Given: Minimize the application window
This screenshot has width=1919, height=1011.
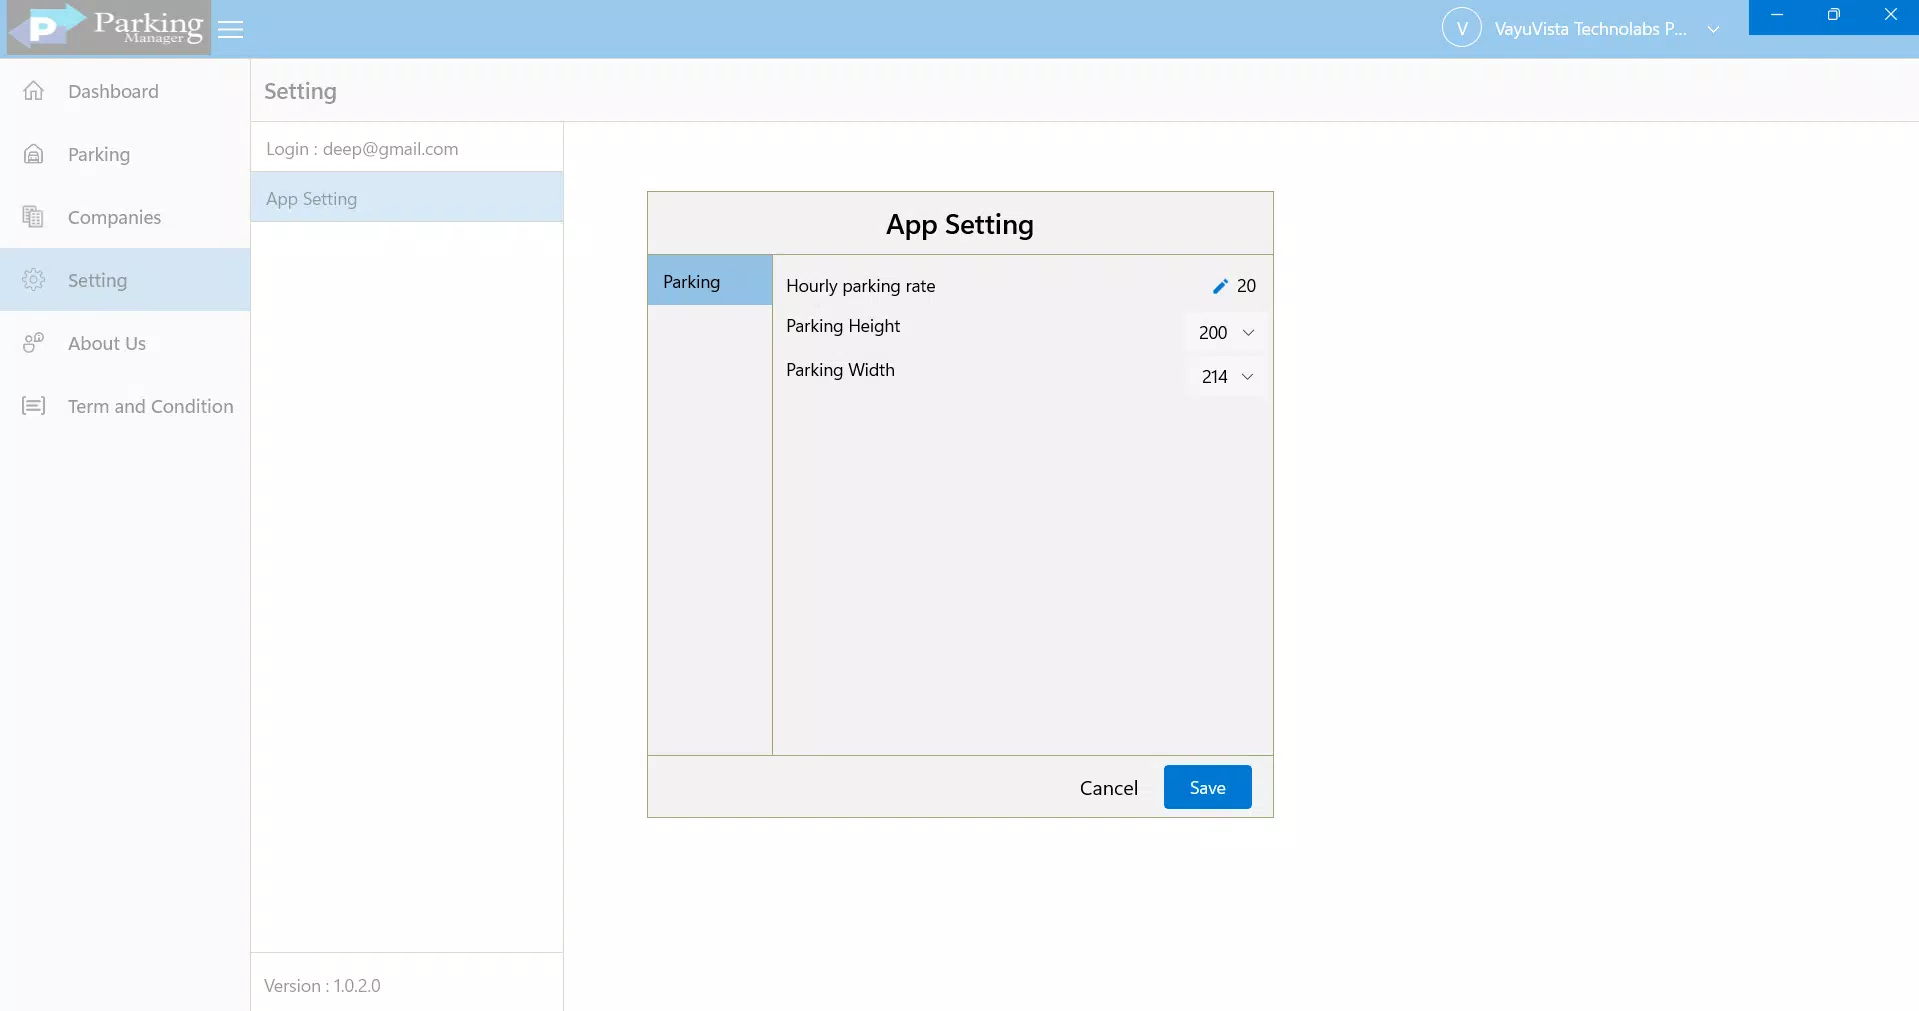Looking at the screenshot, I should pos(1777,15).
